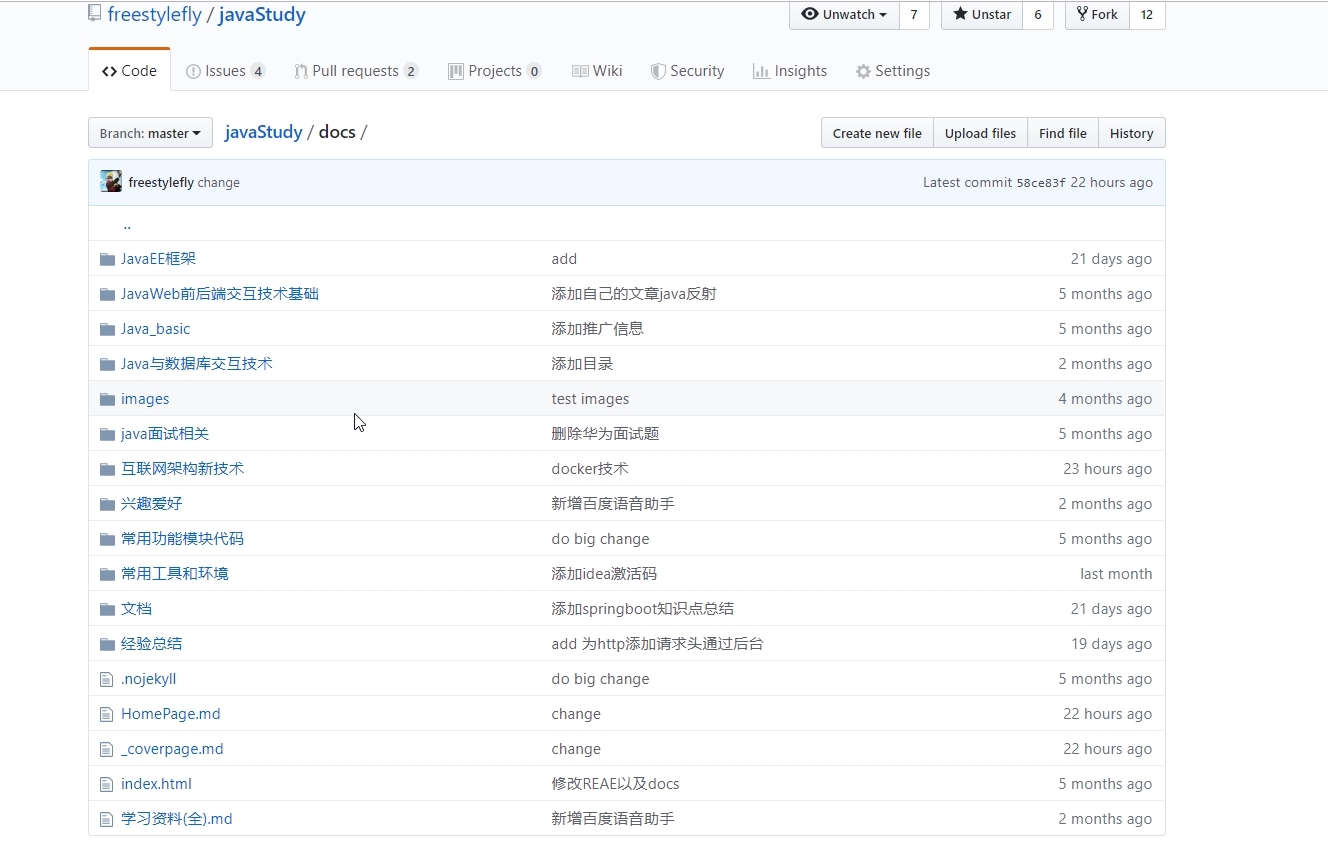This screenshot has width=1328, height=865.
Task: Click the Create new file button
Action: [x=877, y=133]
